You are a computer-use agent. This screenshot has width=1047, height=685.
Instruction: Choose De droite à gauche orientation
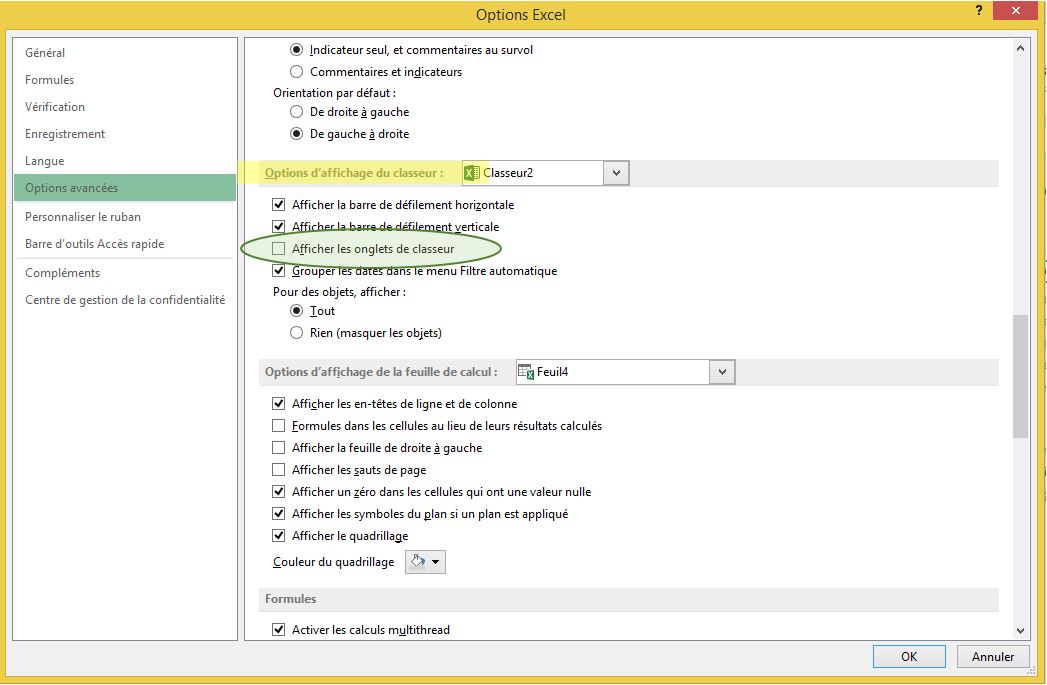click(x=296, y=112)
